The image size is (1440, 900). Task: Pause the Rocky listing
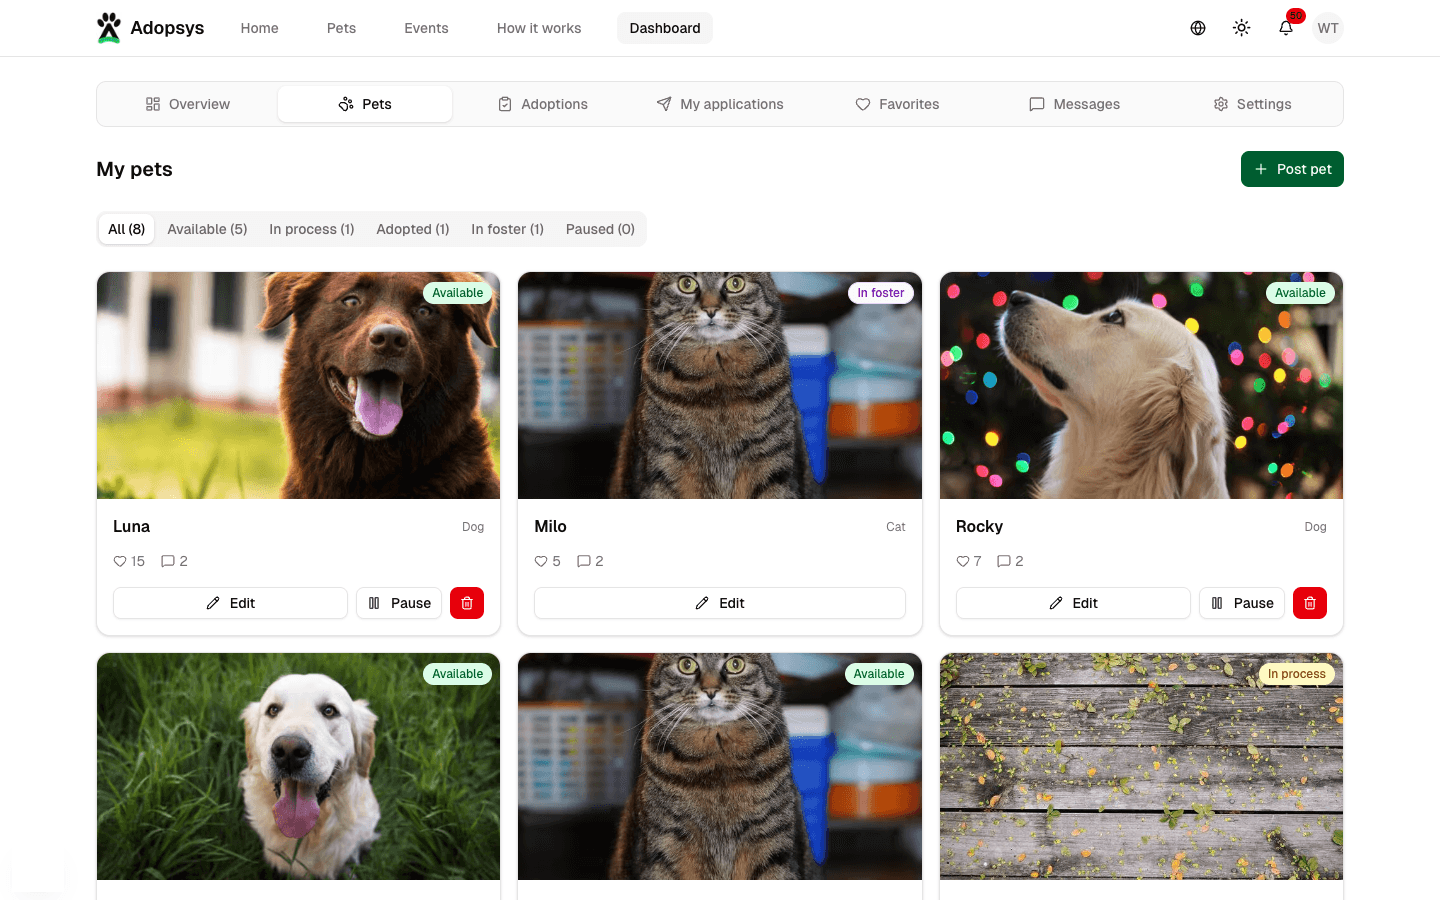1241,602
